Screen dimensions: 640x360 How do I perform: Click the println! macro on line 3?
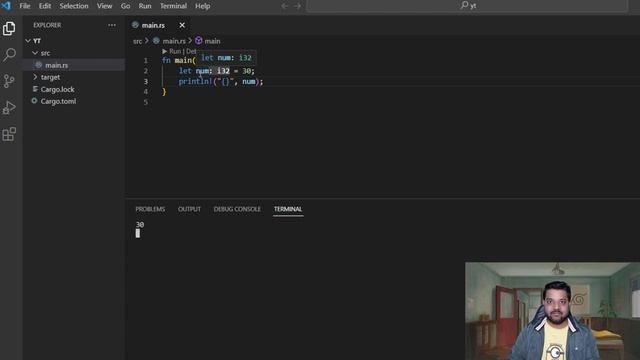196,82
